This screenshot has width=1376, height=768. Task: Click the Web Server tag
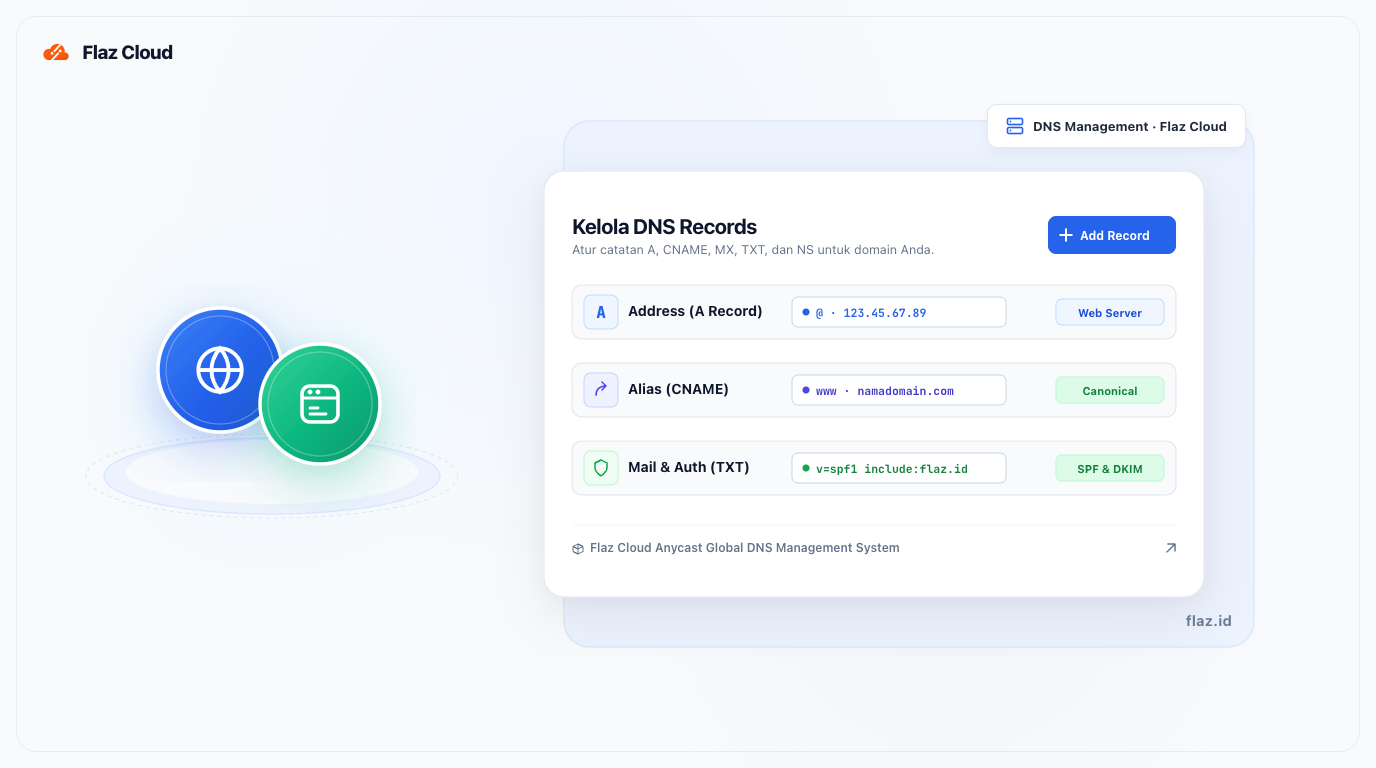coord(1110,312)
